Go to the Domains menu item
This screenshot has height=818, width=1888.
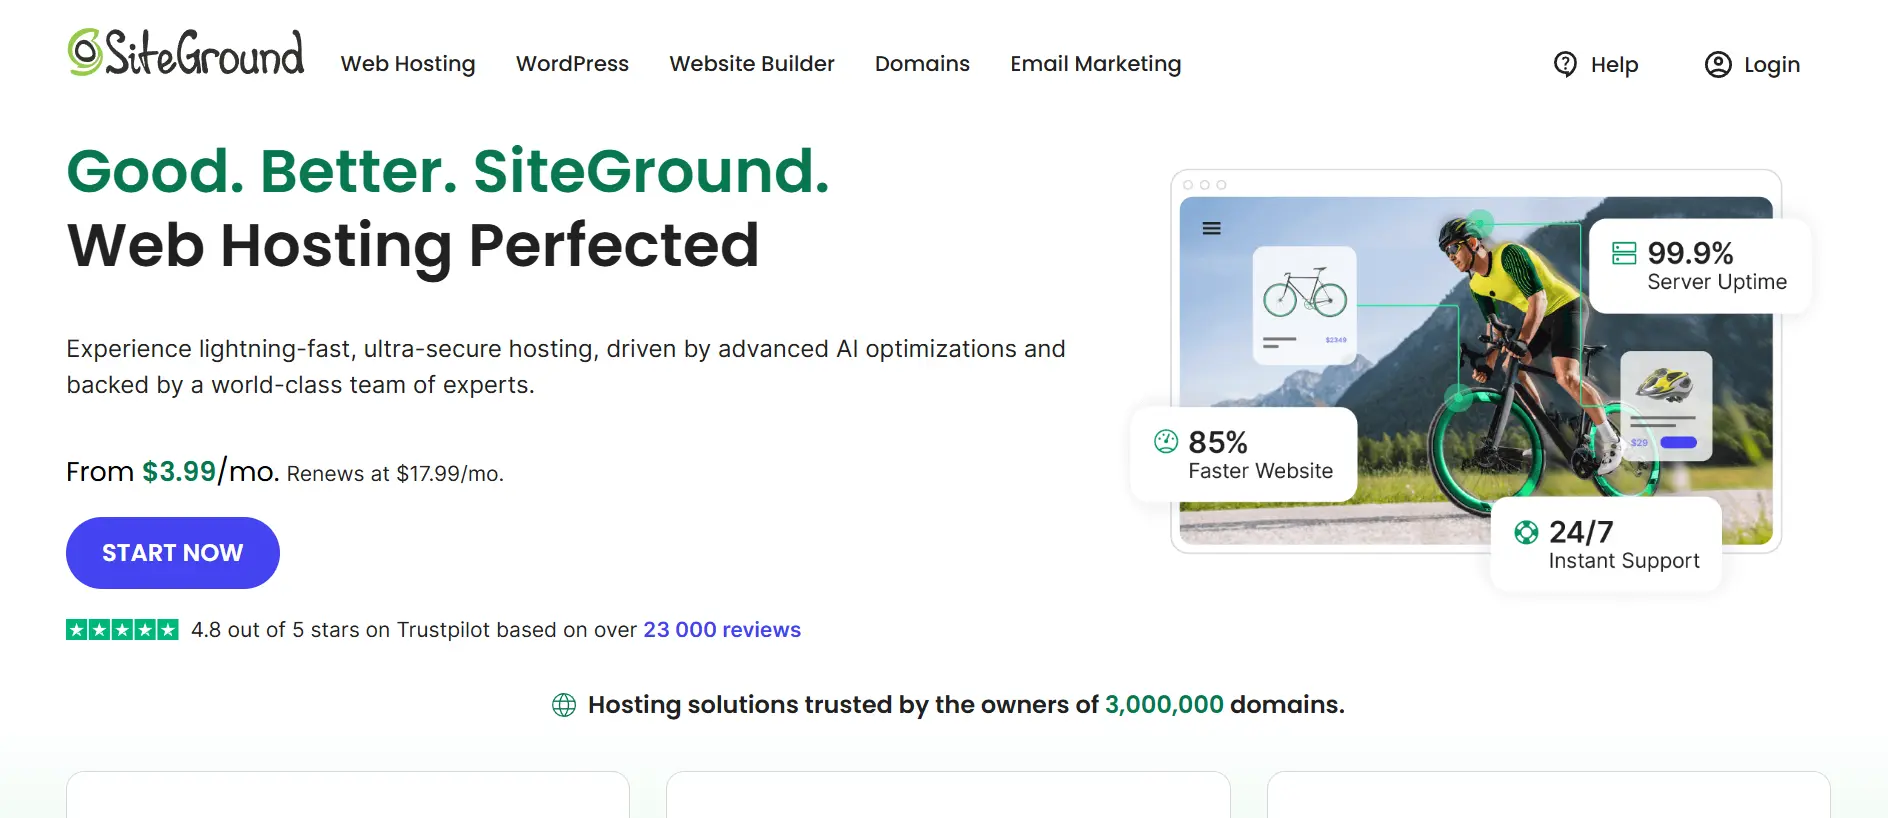922,64
